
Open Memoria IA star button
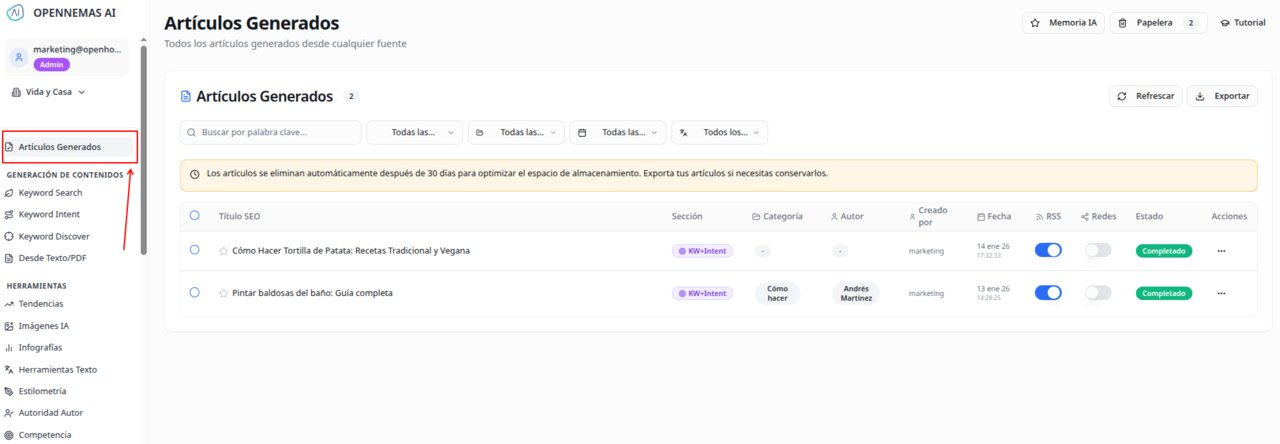(x=1063, y=23)
